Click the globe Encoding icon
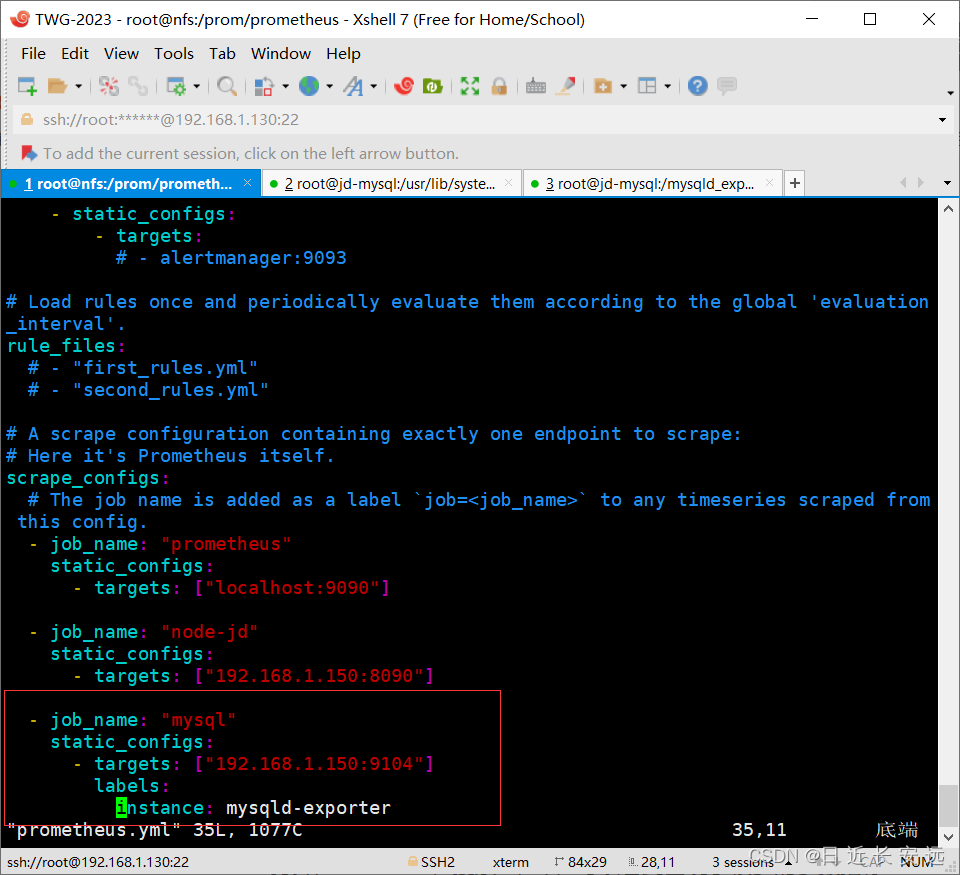 pos(309,86)
